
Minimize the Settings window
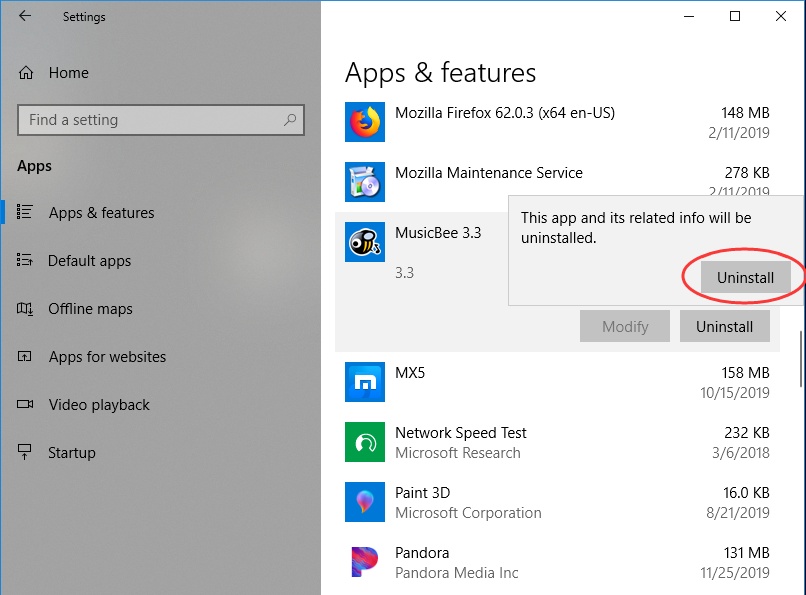coord(689,16)
